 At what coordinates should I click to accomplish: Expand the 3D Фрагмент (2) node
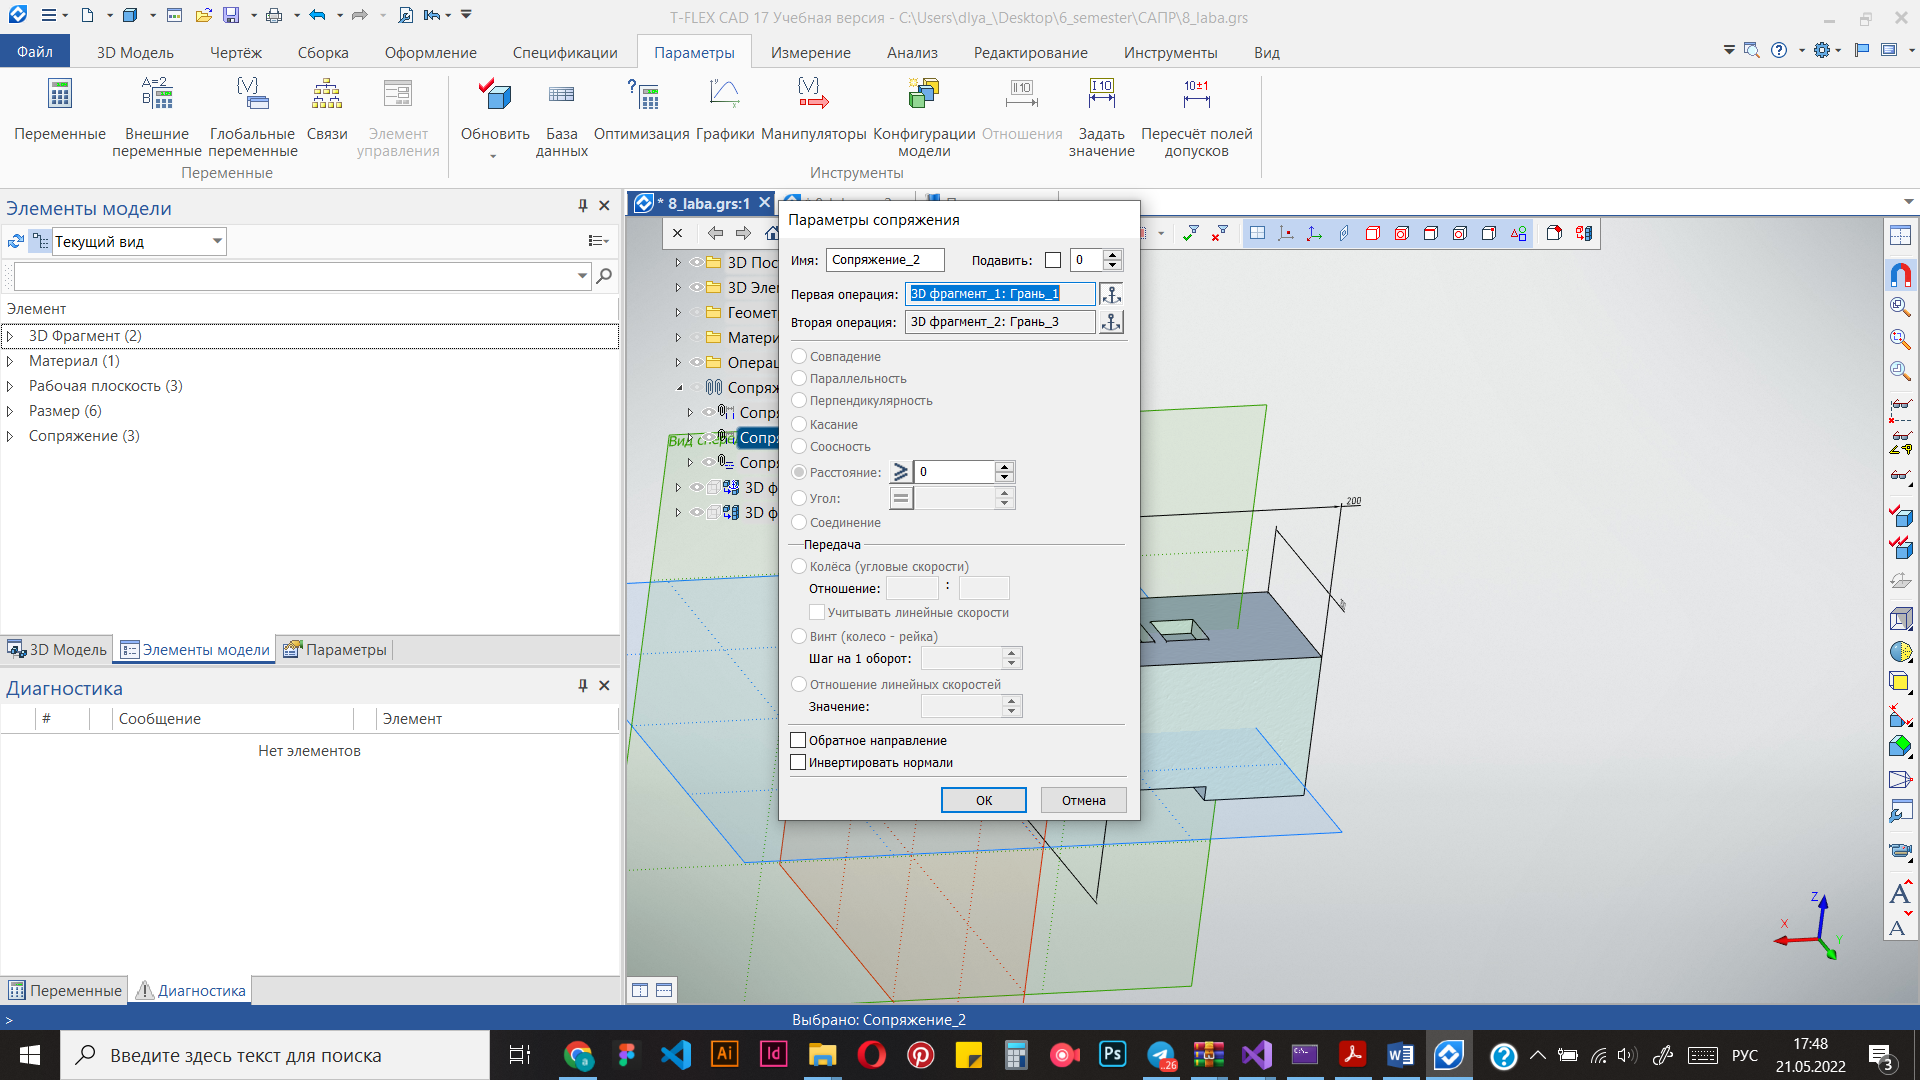tap(10, 336)
